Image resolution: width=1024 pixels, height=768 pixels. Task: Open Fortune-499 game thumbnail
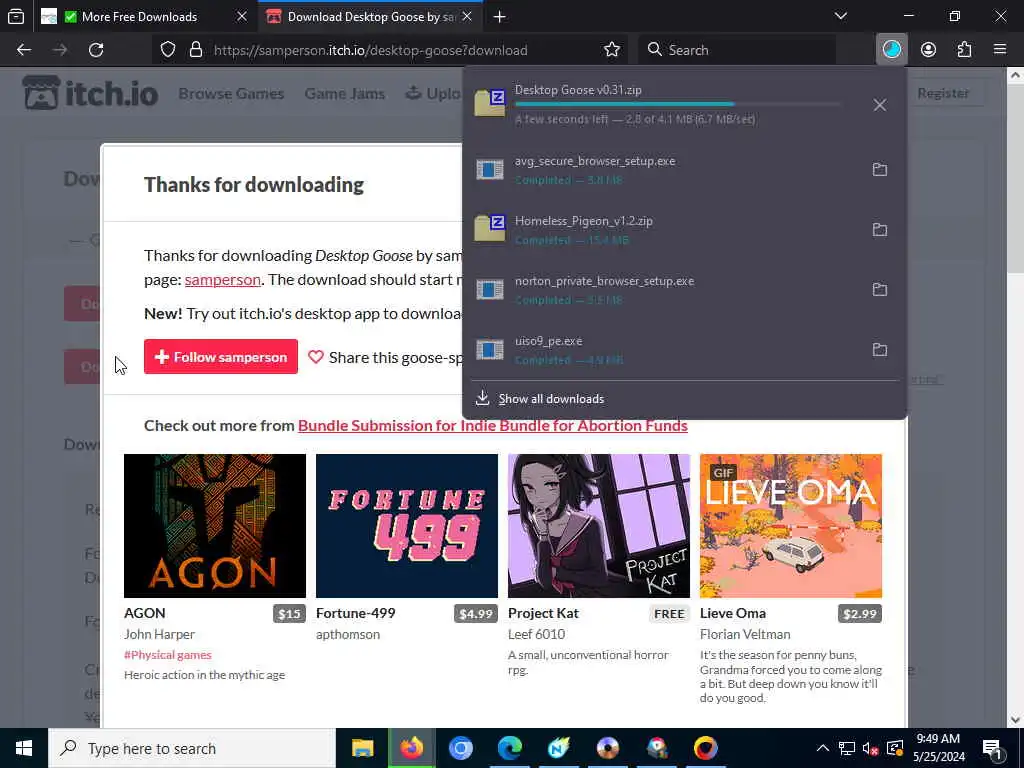[x=407, y=526]
